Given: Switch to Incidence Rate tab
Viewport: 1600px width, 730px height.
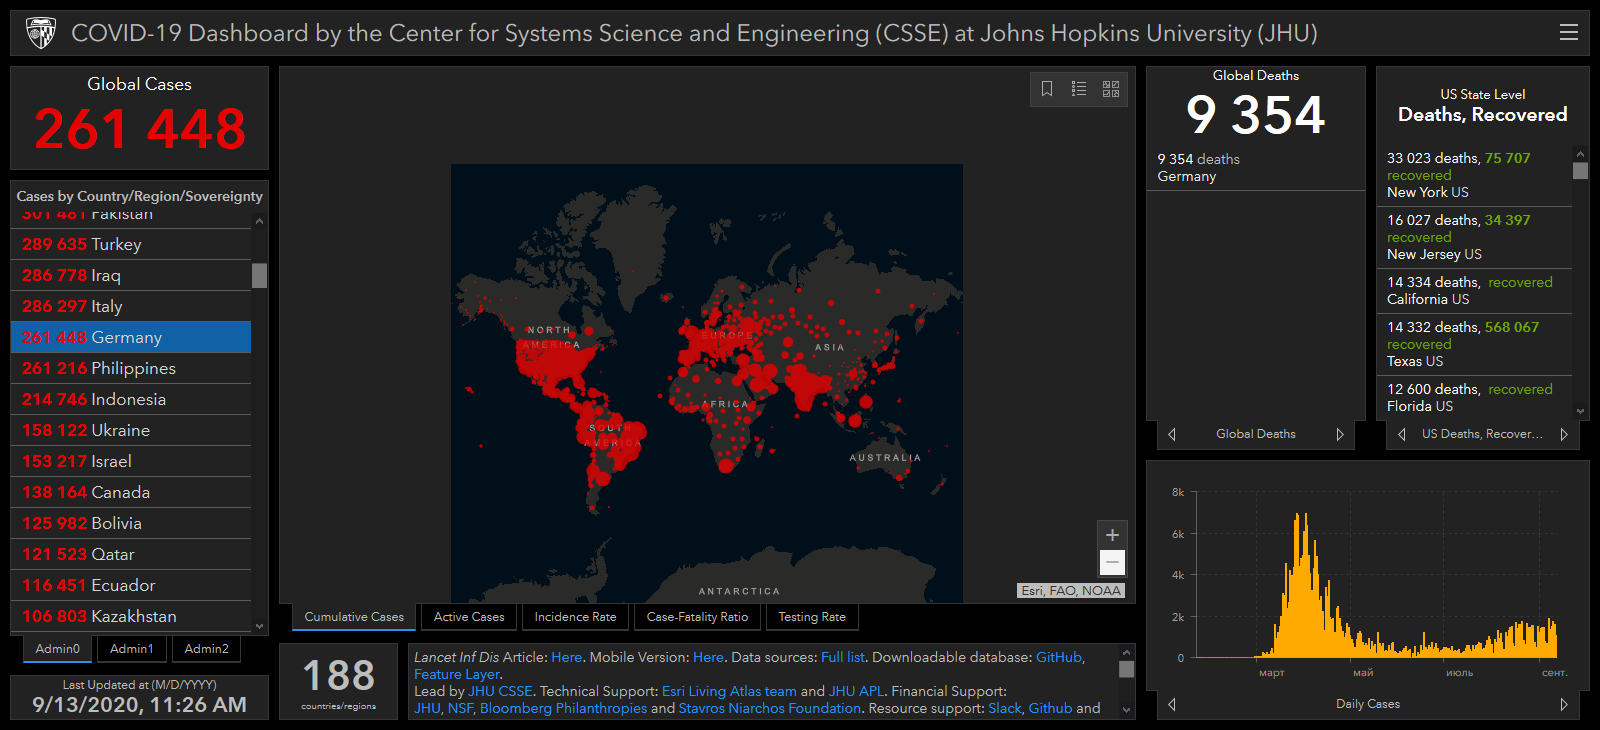Looking at the screenshot, I should (x=575, y=617).
